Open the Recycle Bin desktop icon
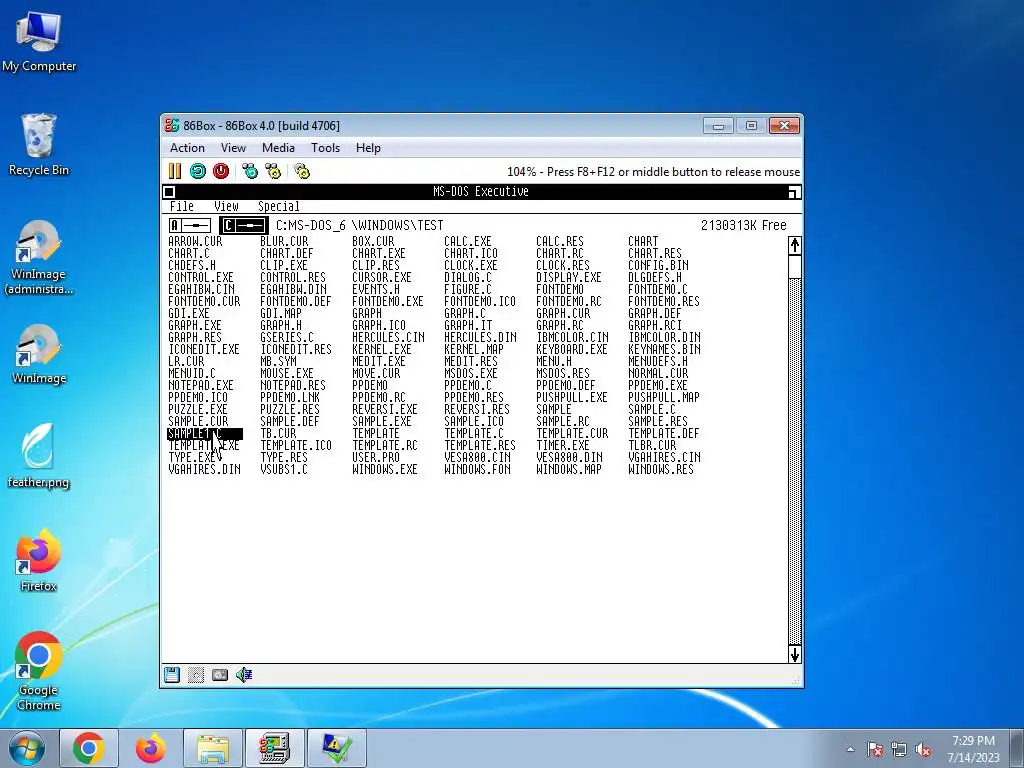 (x=39, y=144)
